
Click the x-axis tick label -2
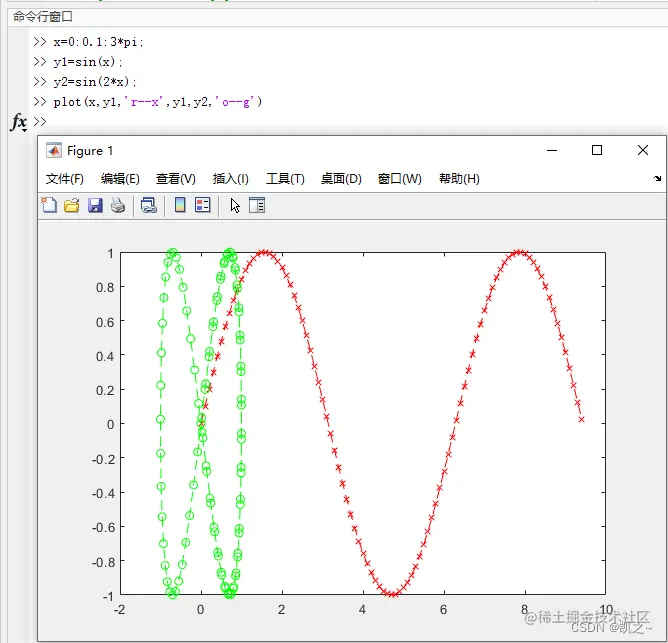tap(120, 610)
